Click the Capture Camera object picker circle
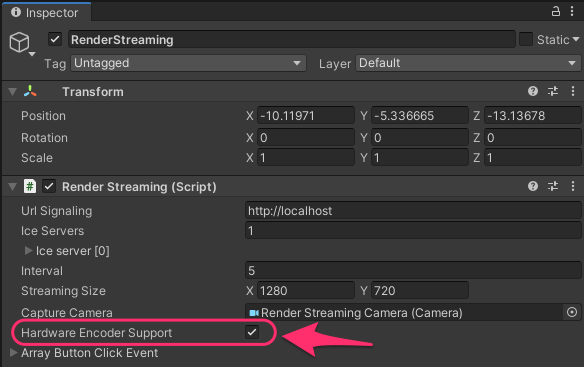584x367 pixels. [x=572, y=312]
